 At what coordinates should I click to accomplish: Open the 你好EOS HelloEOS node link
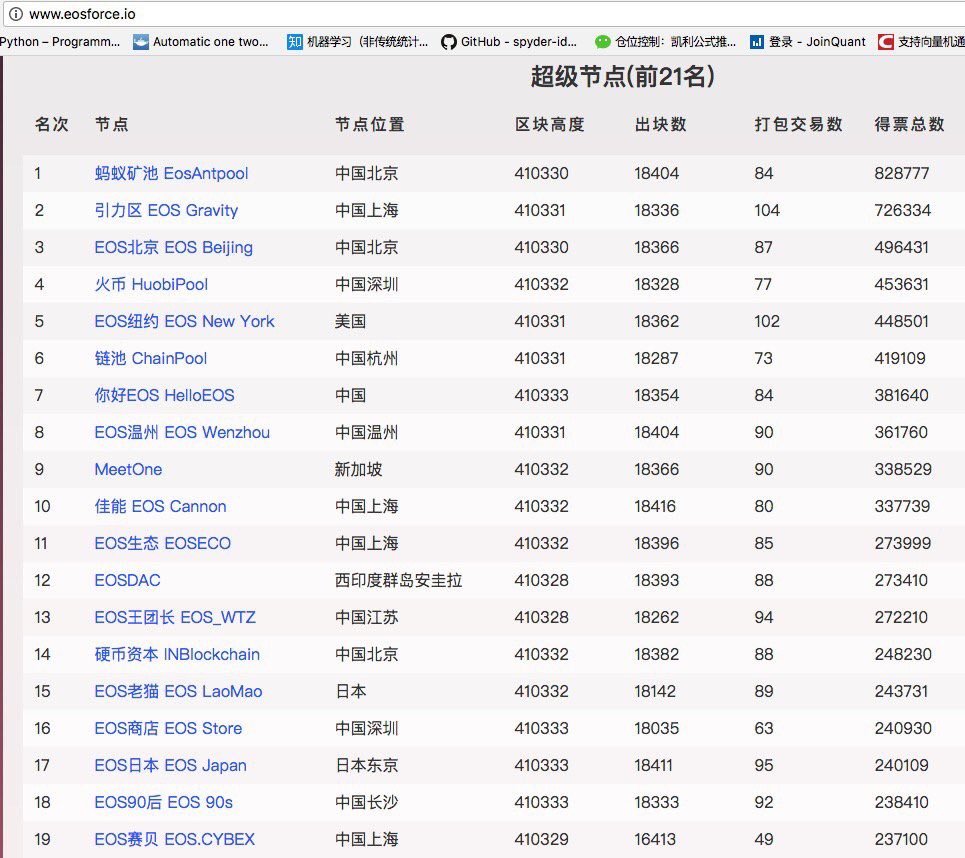coord(164,395)
